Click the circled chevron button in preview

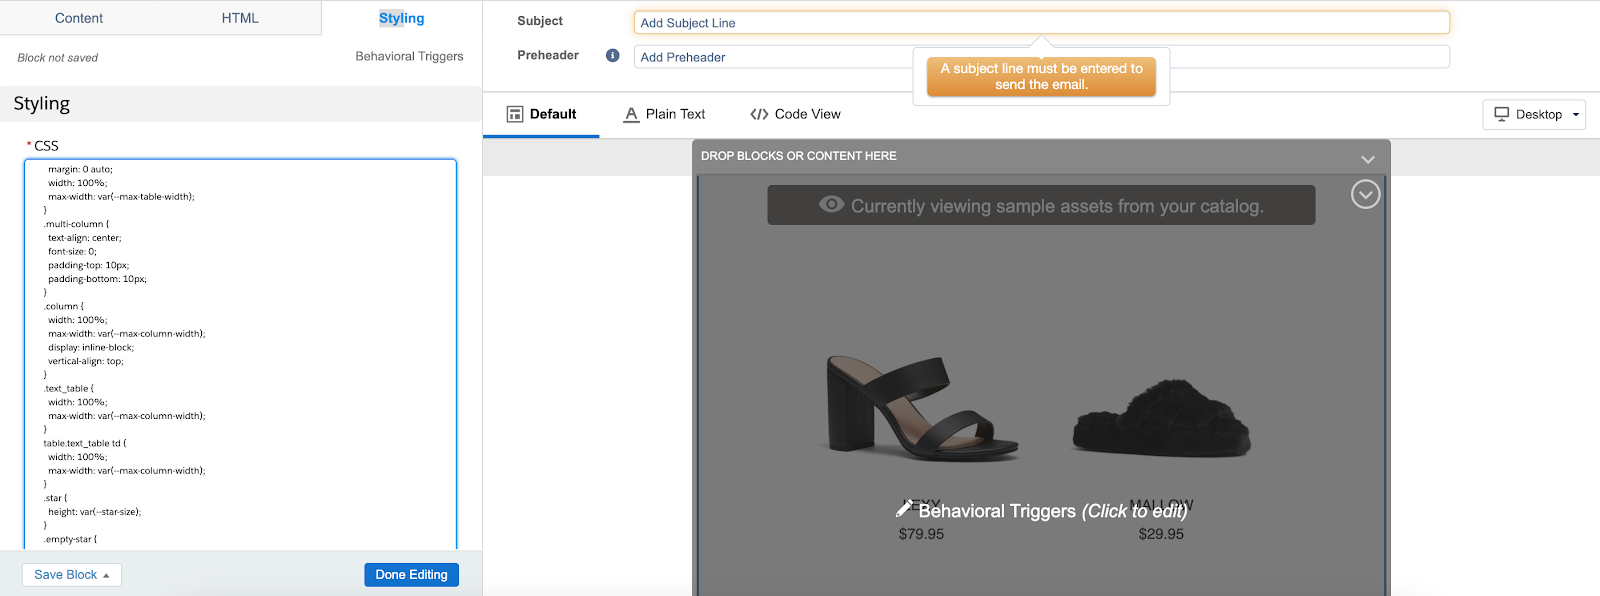click(1365, 194)
